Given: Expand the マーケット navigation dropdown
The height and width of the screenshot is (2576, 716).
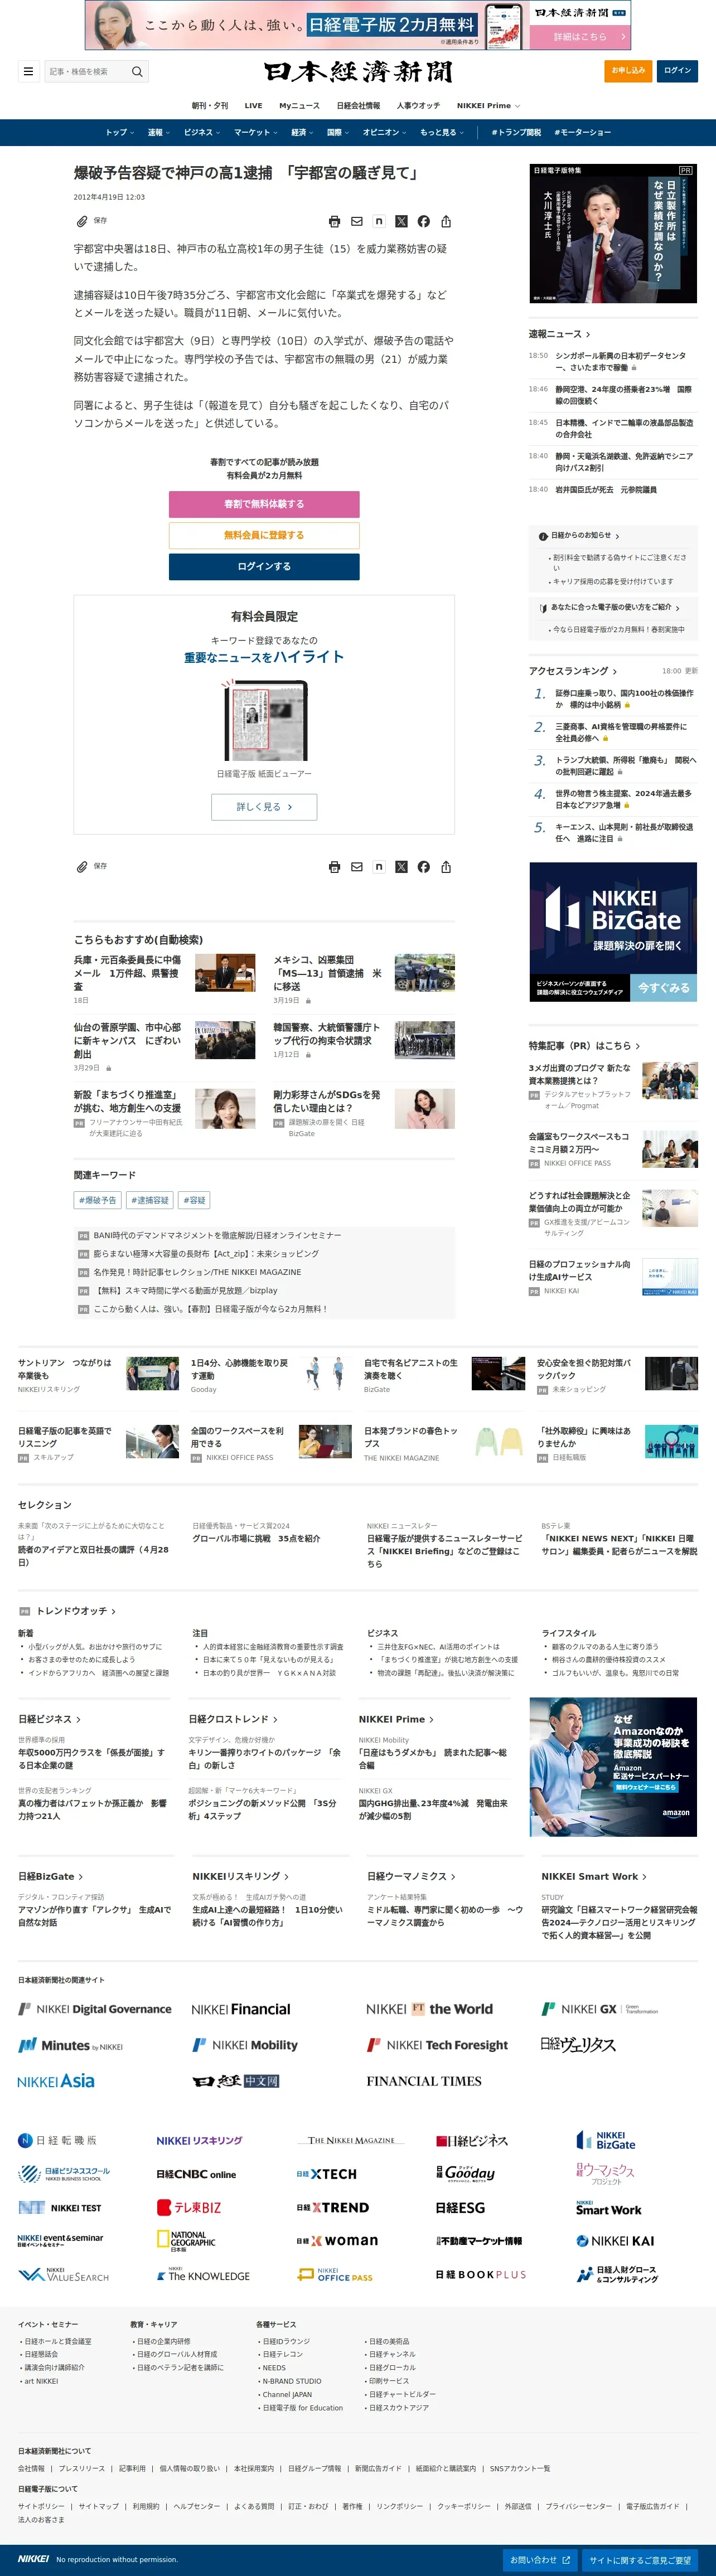Looking at the screenshot, I should 256,132.
